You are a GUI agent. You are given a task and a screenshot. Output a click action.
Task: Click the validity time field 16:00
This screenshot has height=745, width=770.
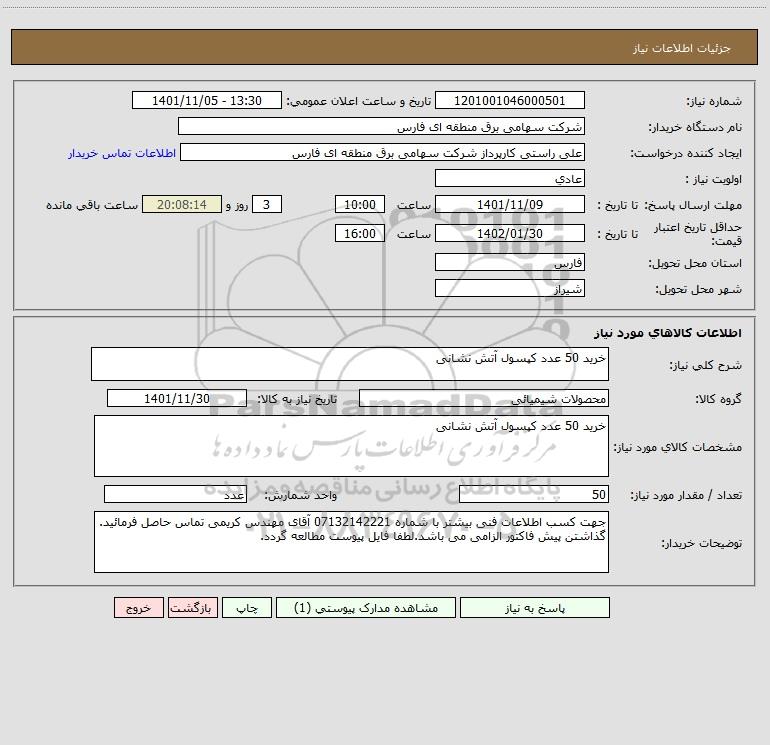click(359, 233)
